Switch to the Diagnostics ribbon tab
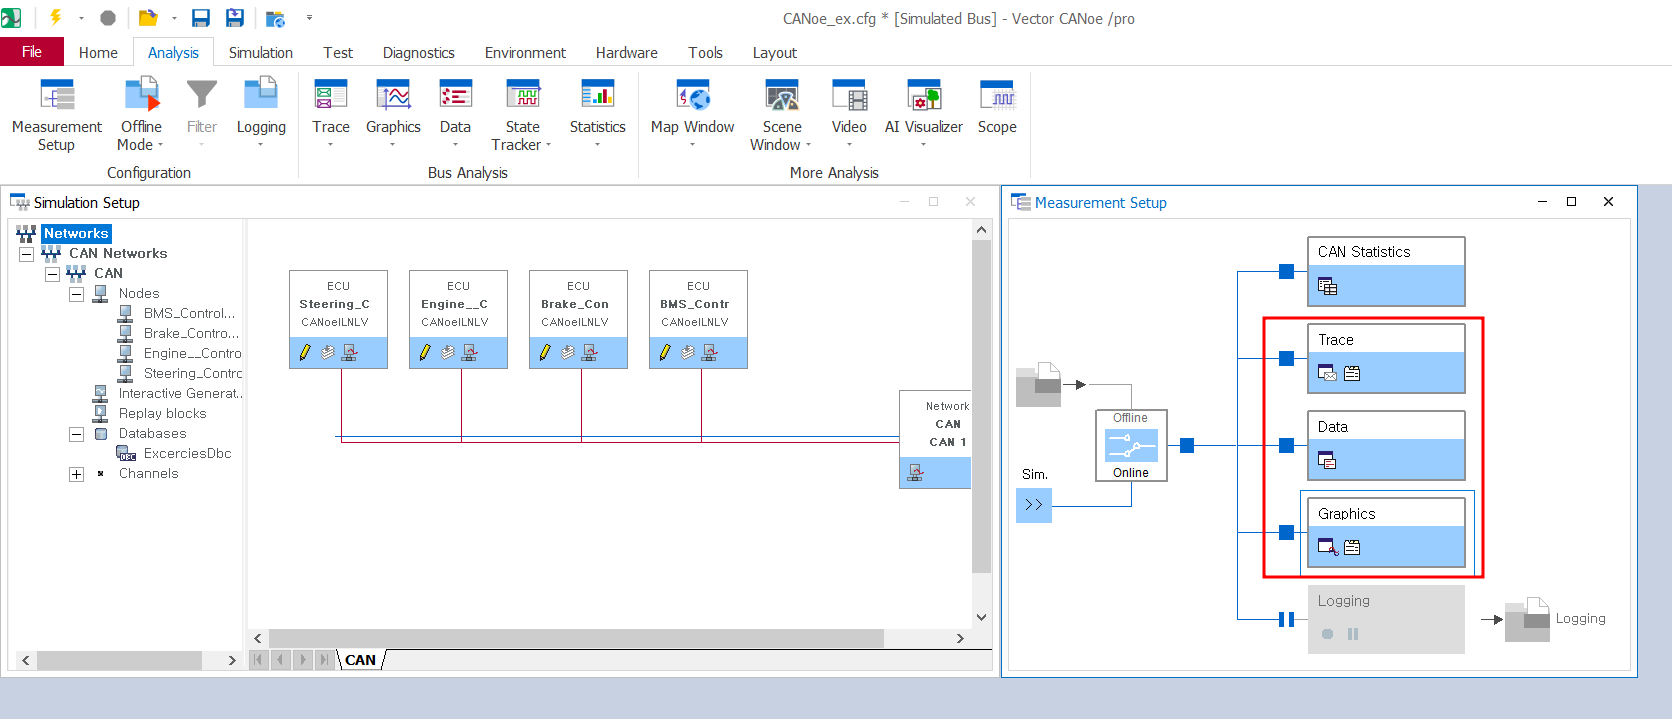1672x719 pixels. click(419, 53)
